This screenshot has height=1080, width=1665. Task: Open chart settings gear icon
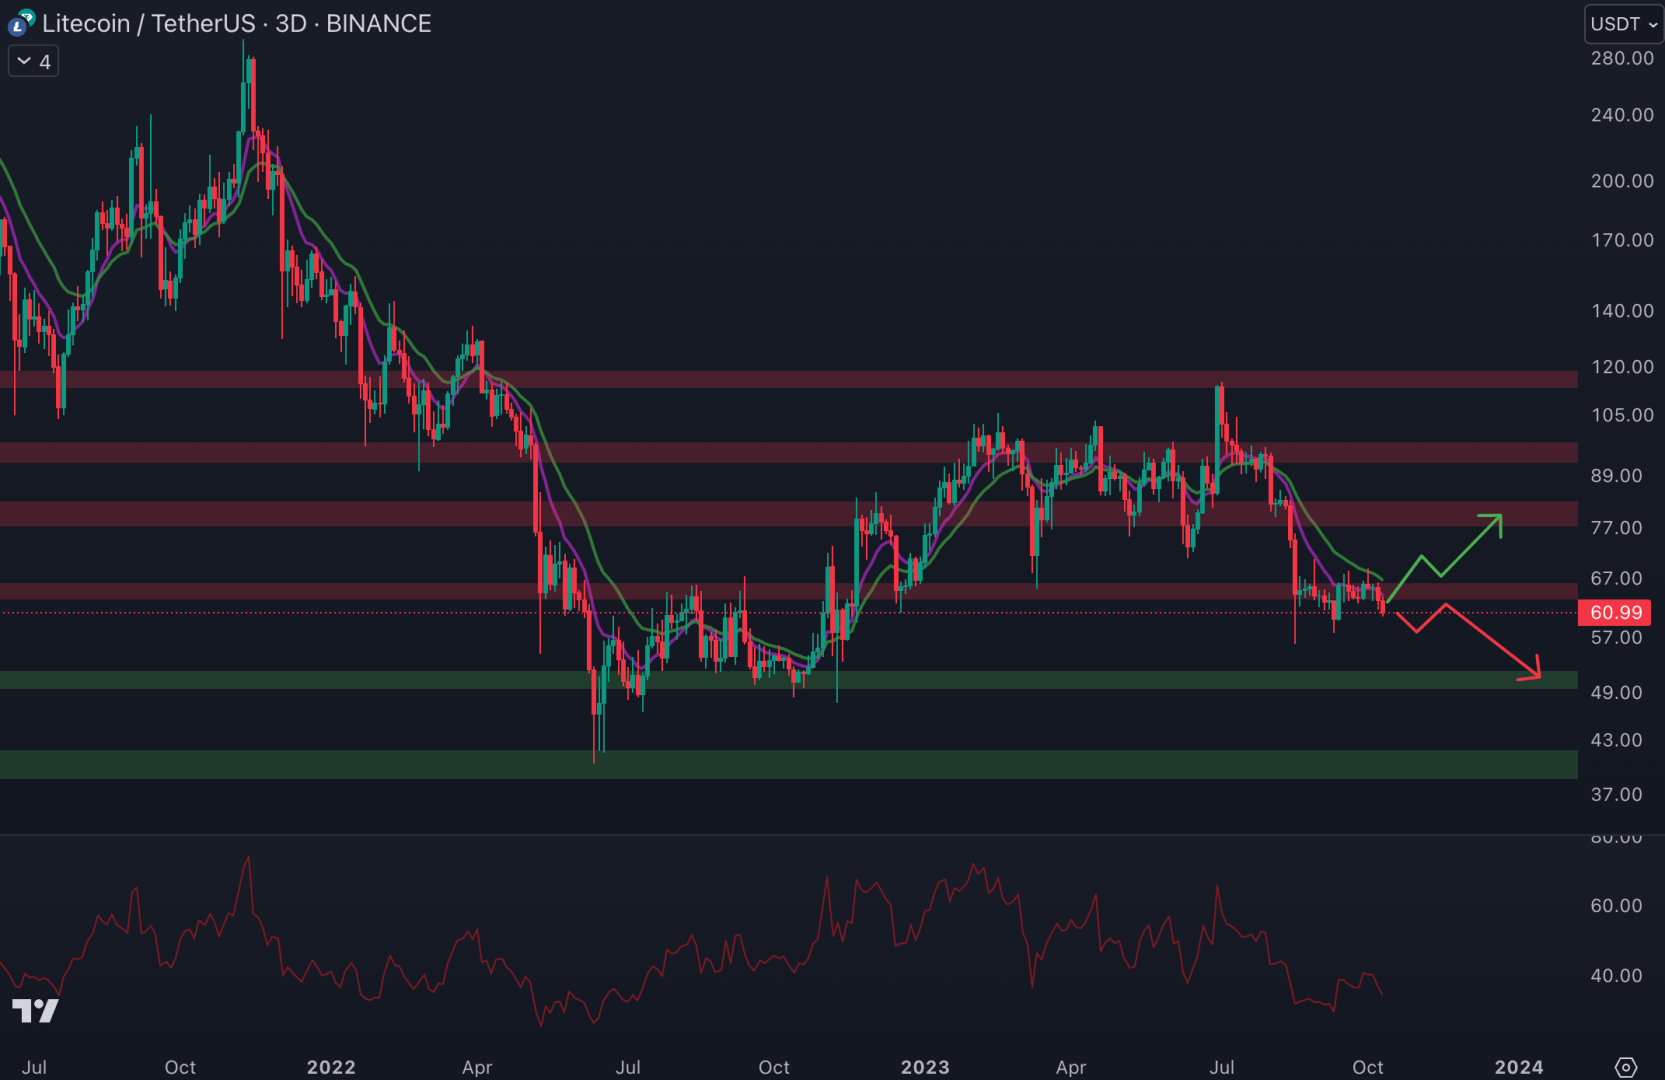pyautogui.click(x=1626, y=1067)
